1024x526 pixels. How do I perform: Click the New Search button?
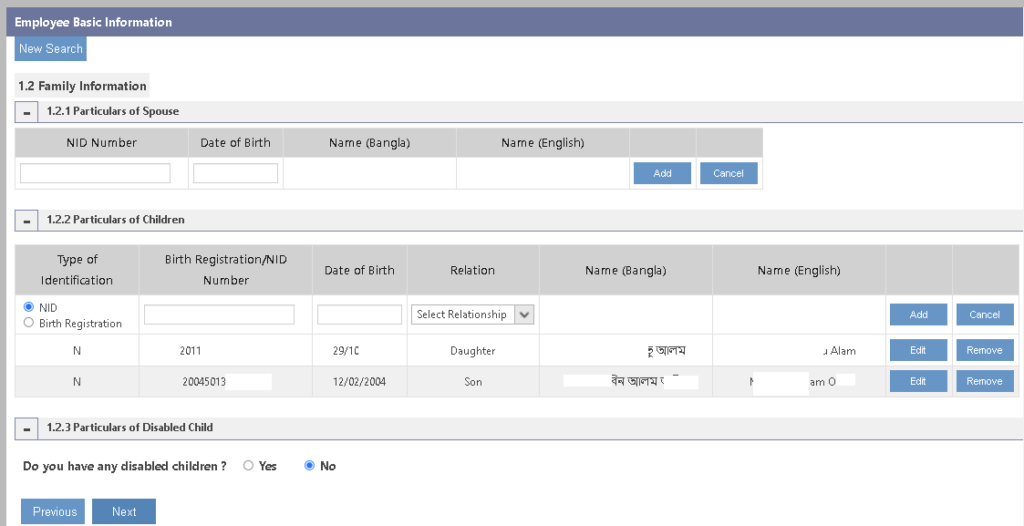pyautogui.click(x=50, y=49)
